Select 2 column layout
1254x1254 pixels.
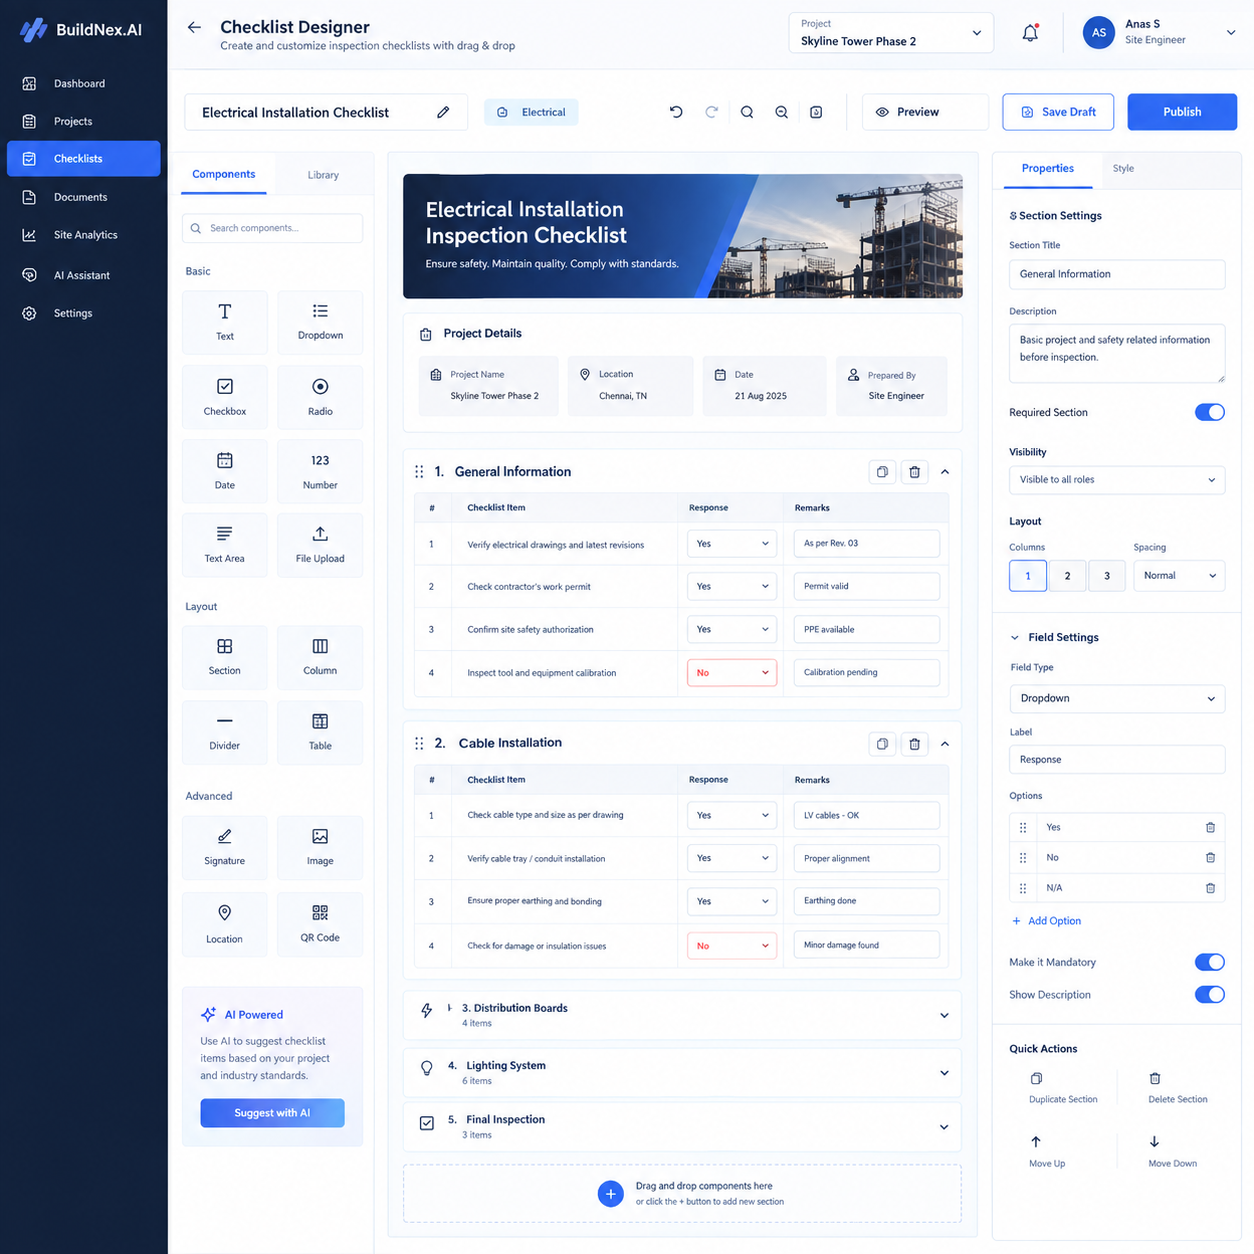[1067, 576]
